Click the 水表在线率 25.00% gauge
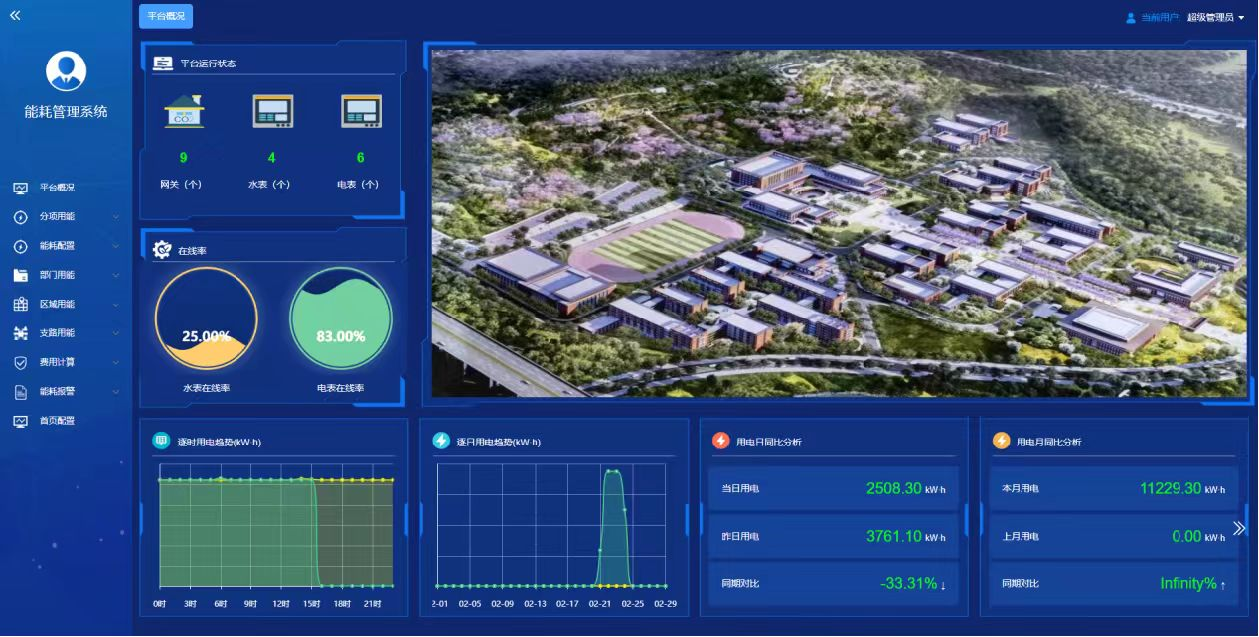Viewport: 1259px width, 637px height. (x=206, y=319)
